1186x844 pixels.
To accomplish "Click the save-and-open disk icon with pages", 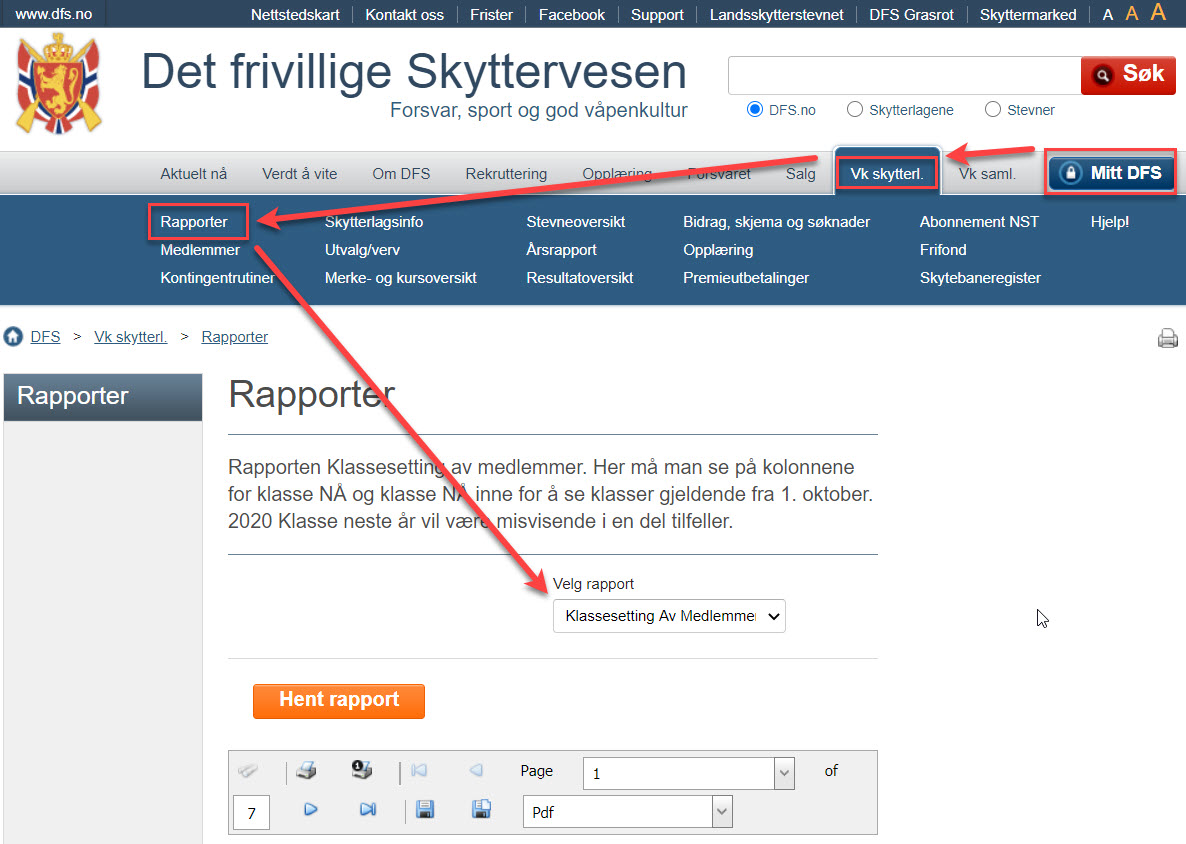I will pyautogui.click(x=481, y=809).
